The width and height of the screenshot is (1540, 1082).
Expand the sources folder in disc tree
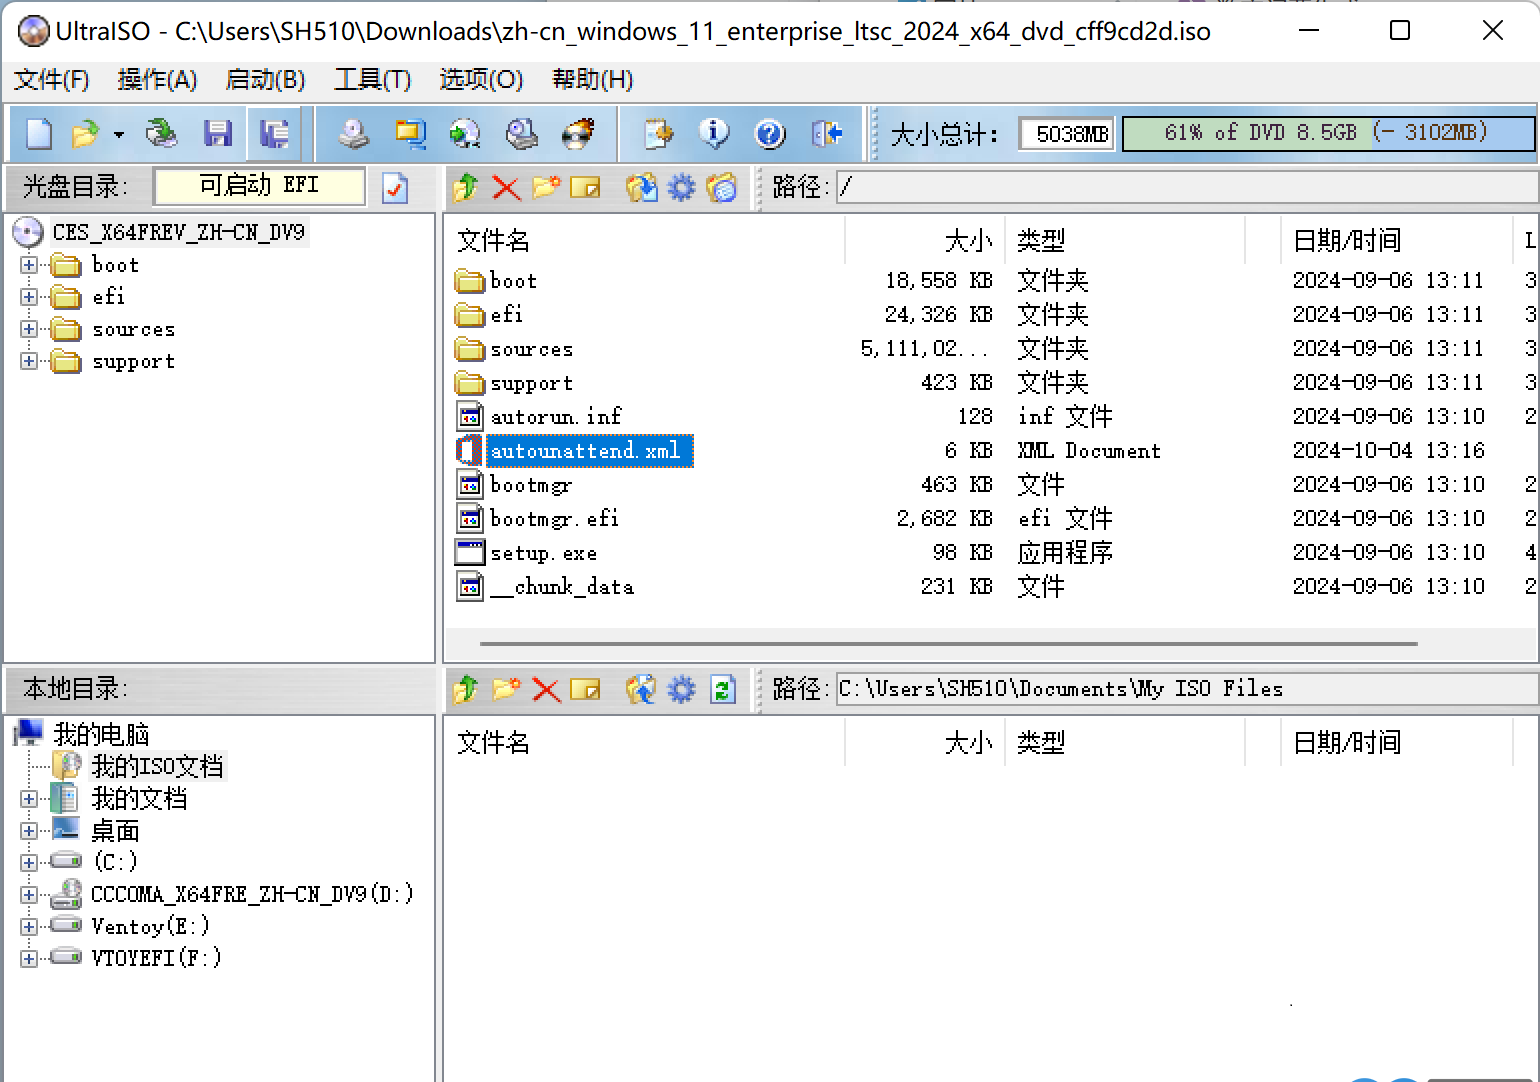(x=29, y=329)
